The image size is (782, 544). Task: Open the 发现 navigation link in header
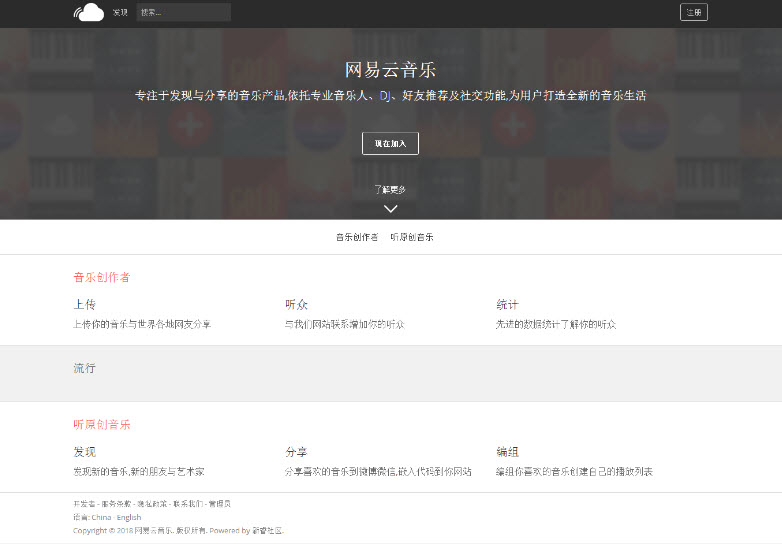click(120, 12)
